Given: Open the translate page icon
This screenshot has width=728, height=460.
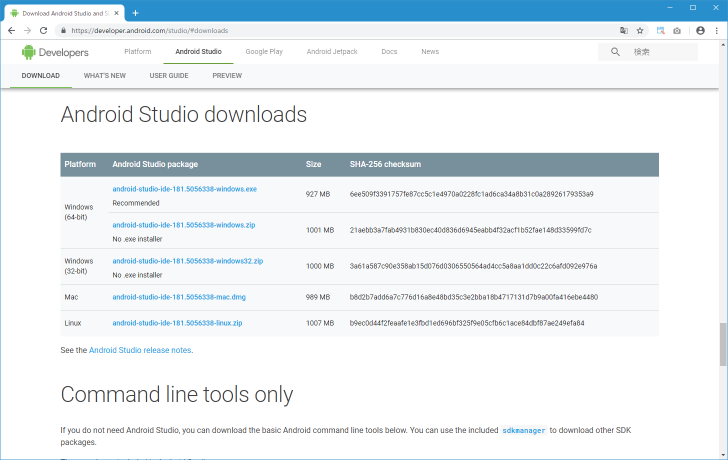Looking at the screenshot, I should click(624, 31).
